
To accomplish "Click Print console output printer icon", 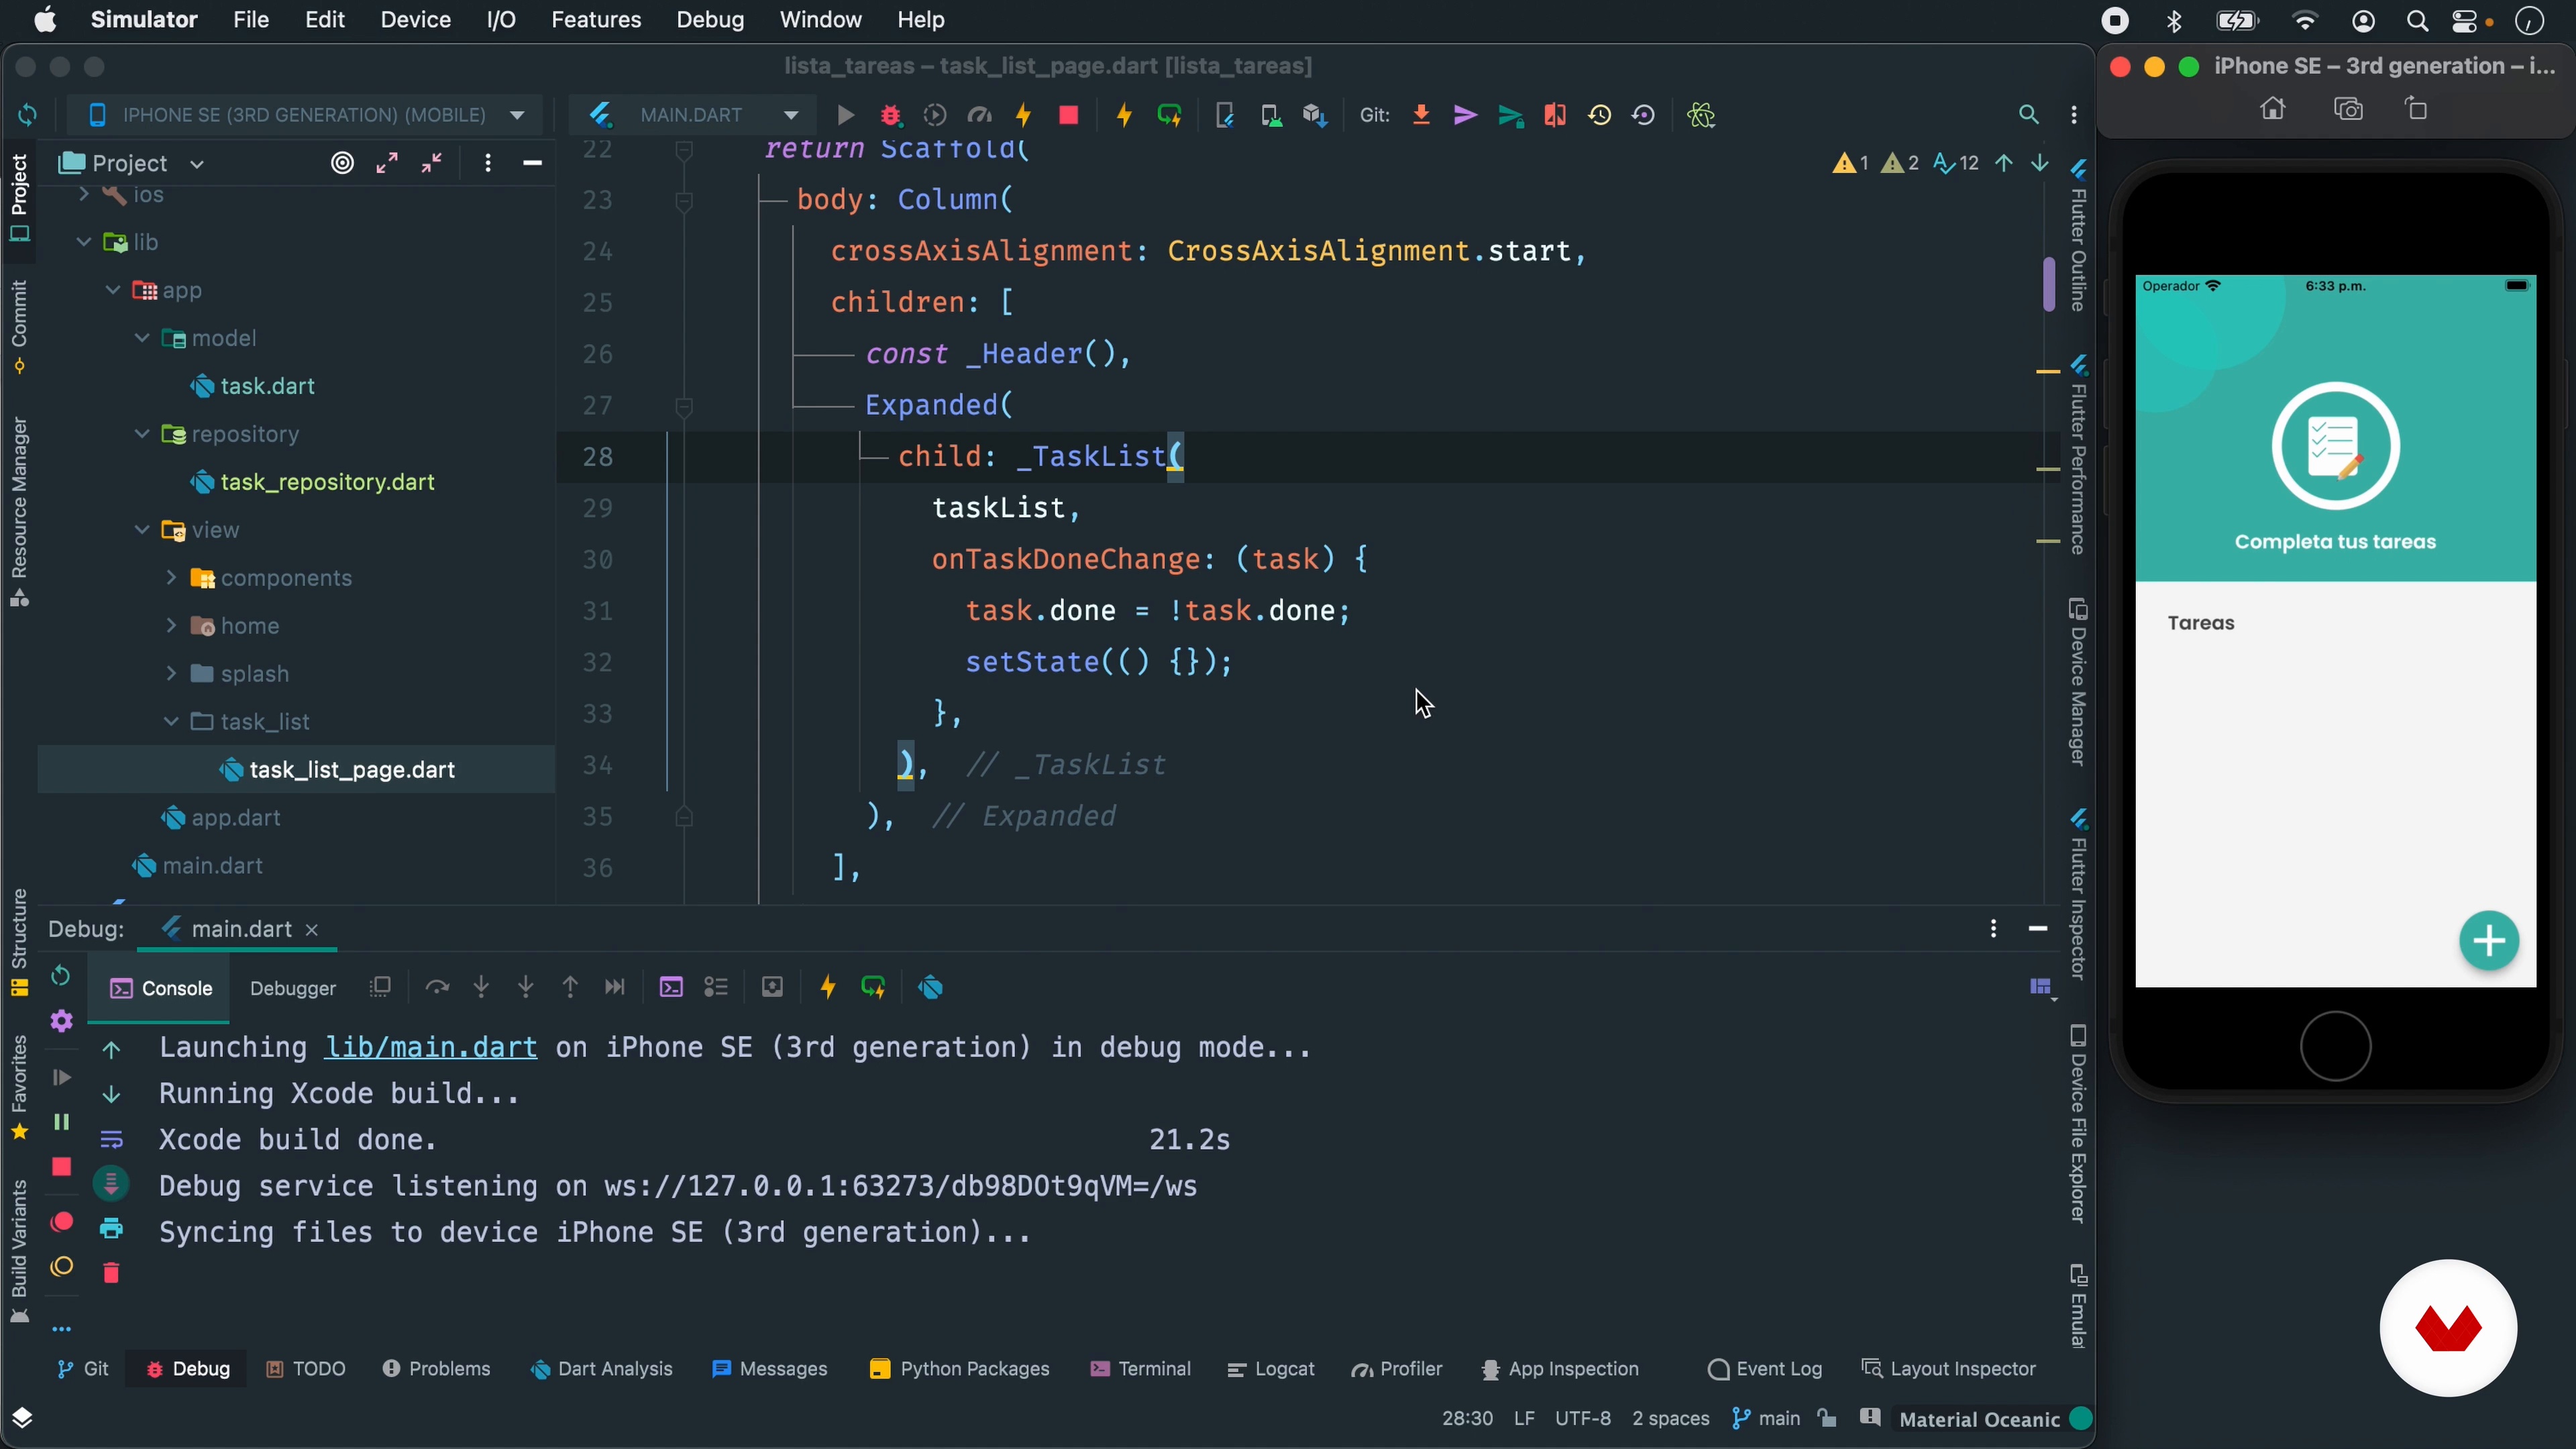I will [111, 1228].
